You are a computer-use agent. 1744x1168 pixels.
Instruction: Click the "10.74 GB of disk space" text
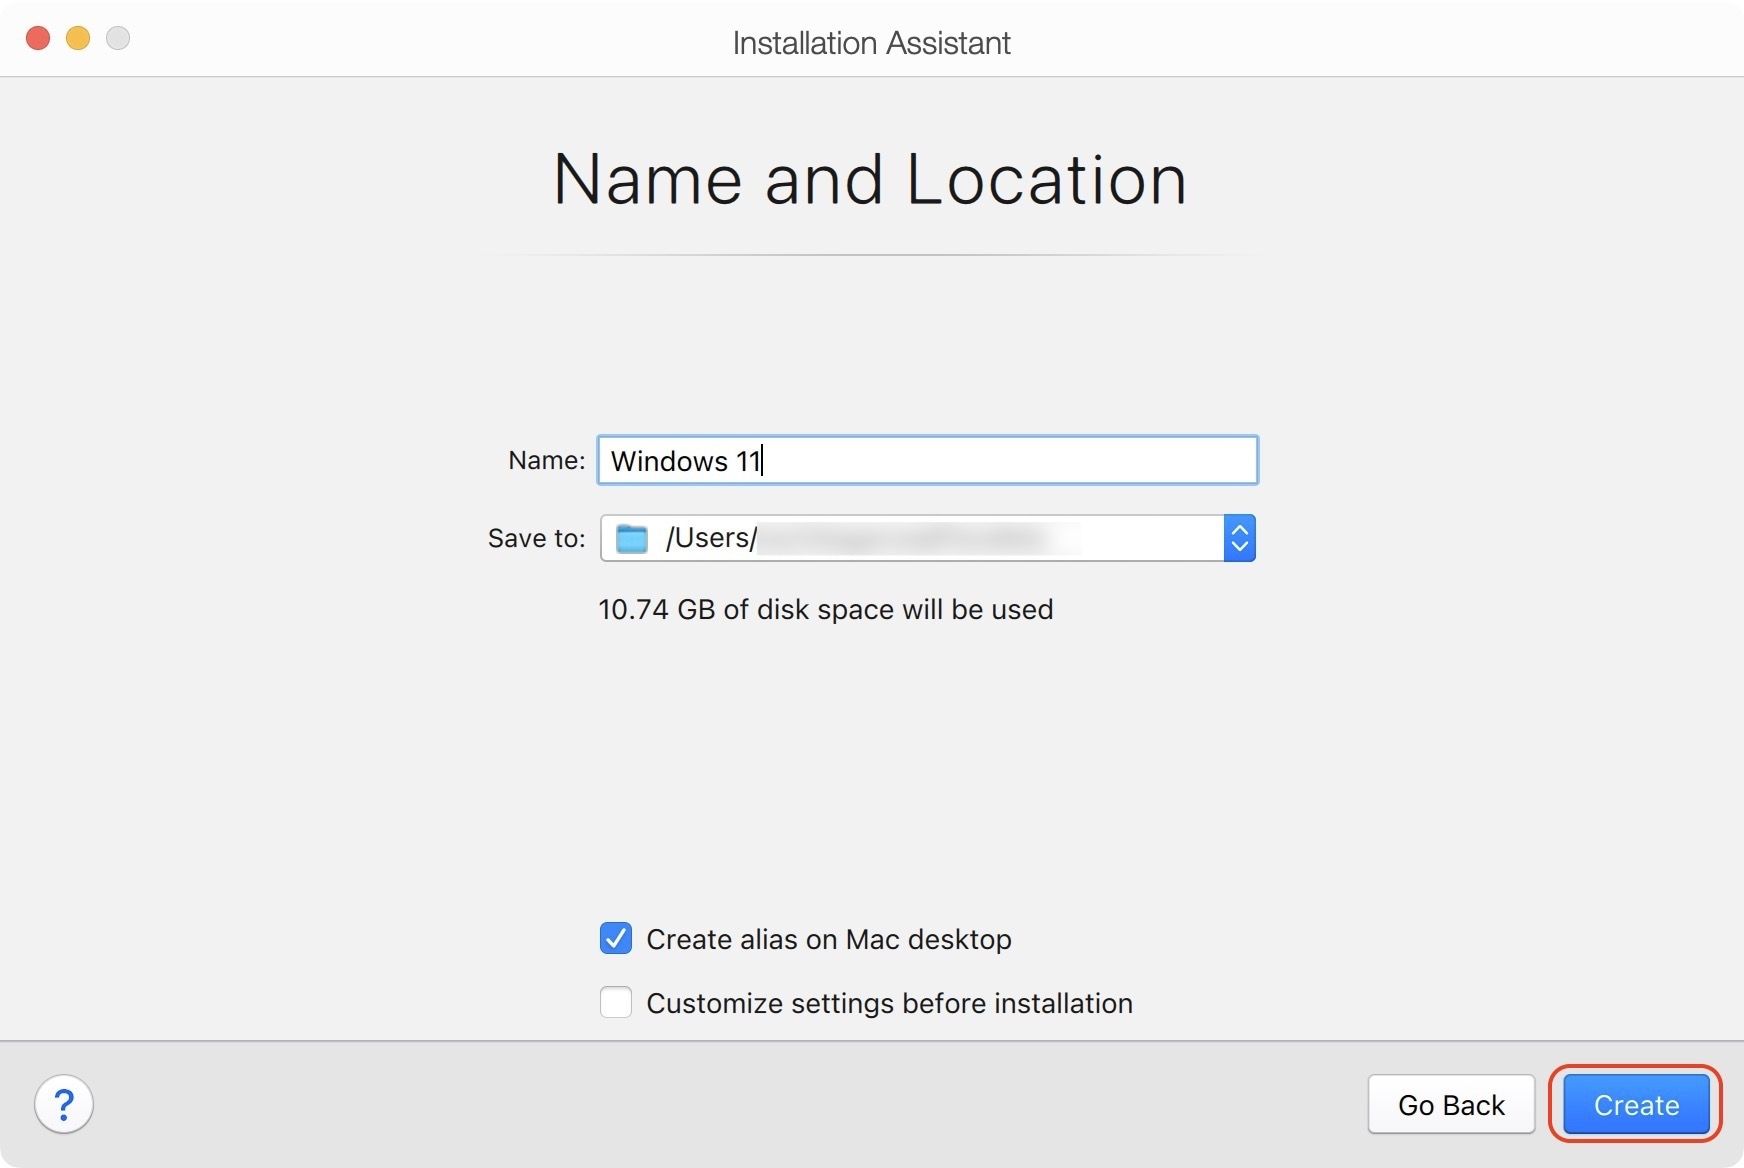point(825,609)
